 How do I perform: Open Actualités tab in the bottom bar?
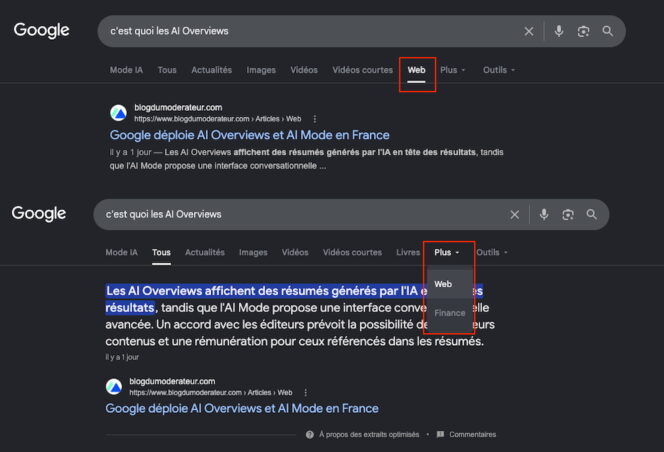tap(205, 252)
